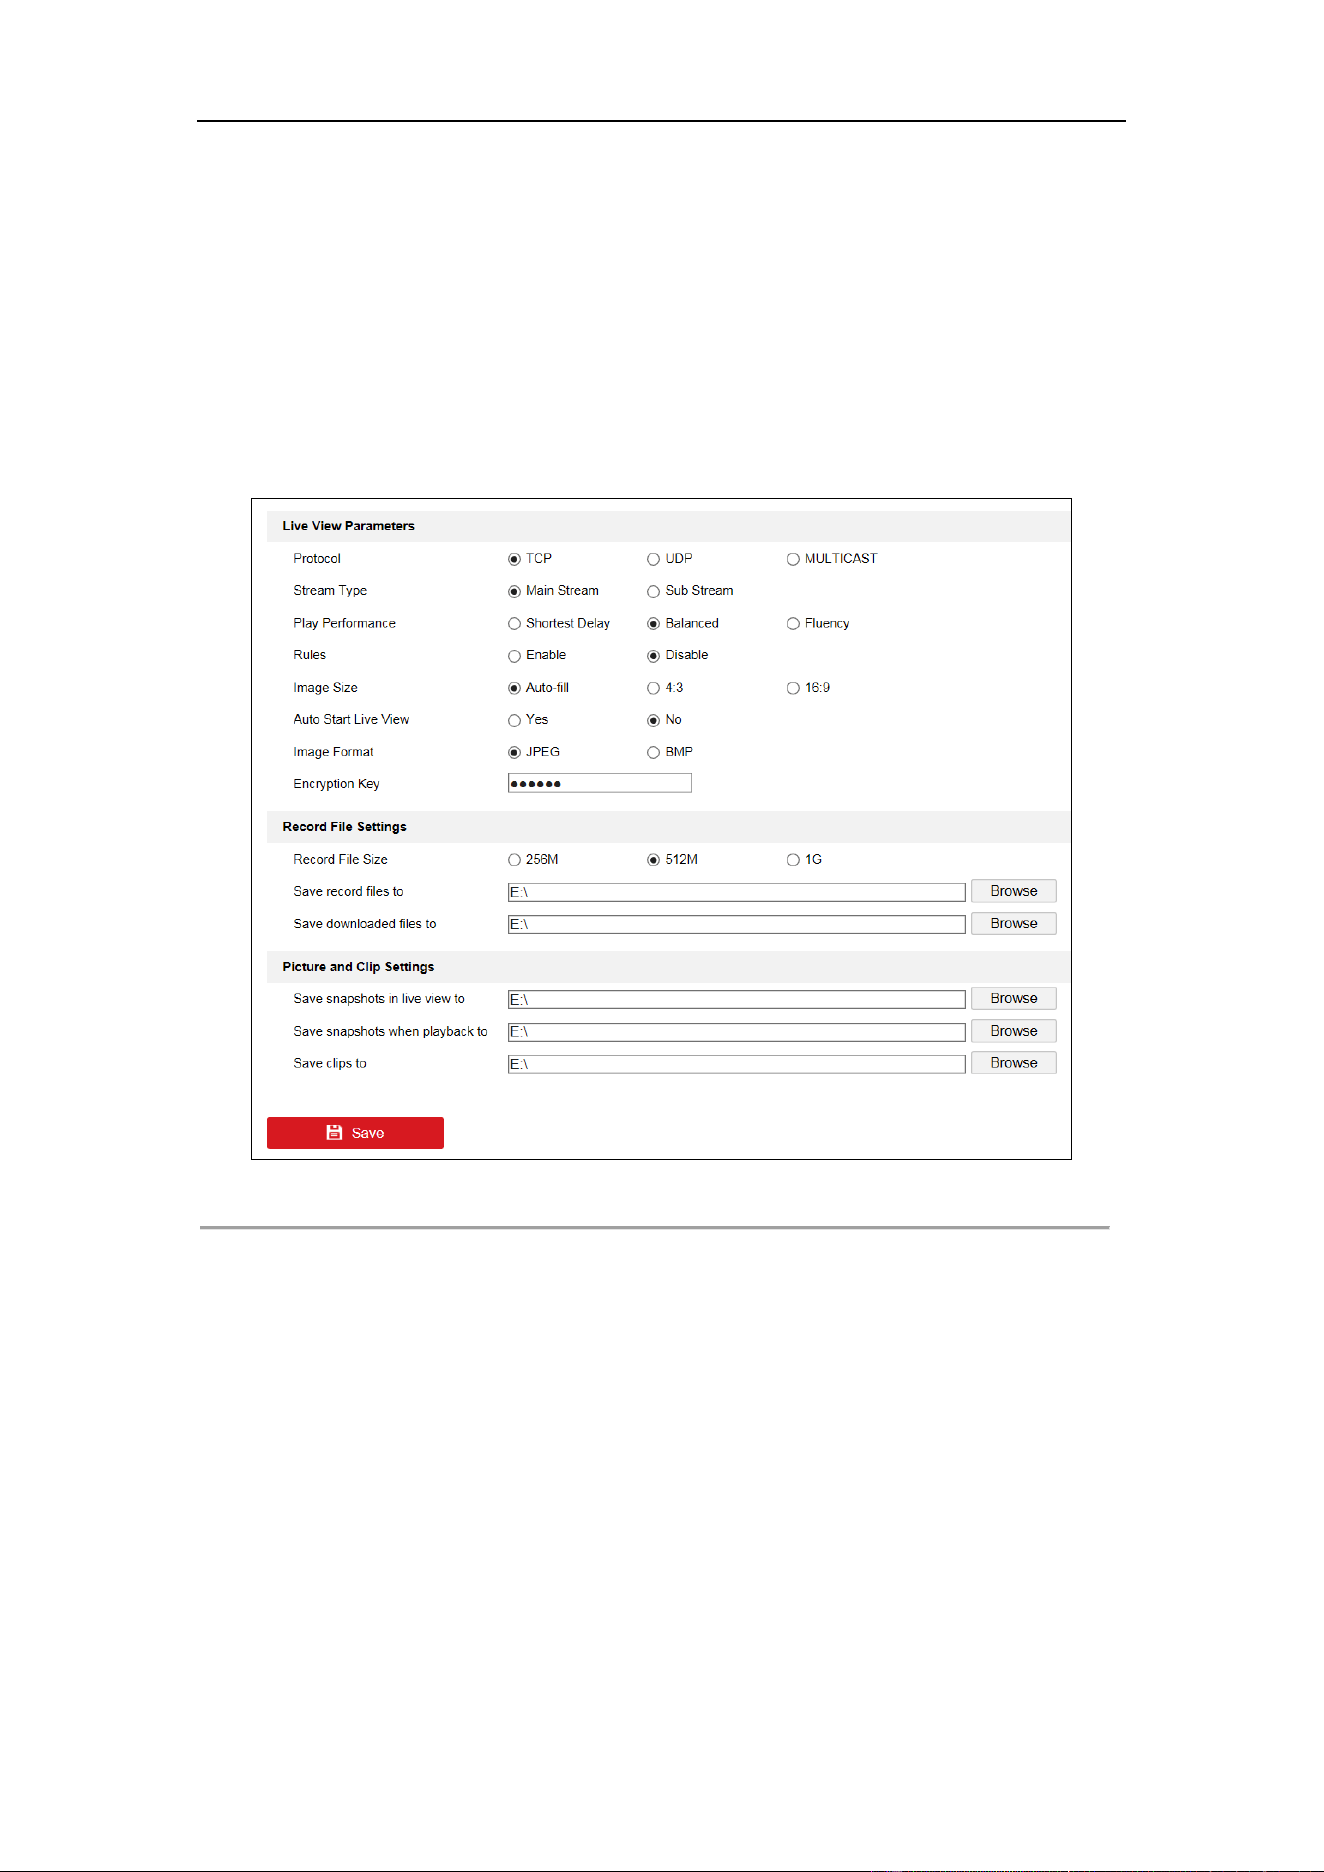Click the Play Performance label
Image resolution: width=1324 pixels, height=1872 pixels.
(x=344, y=623)
